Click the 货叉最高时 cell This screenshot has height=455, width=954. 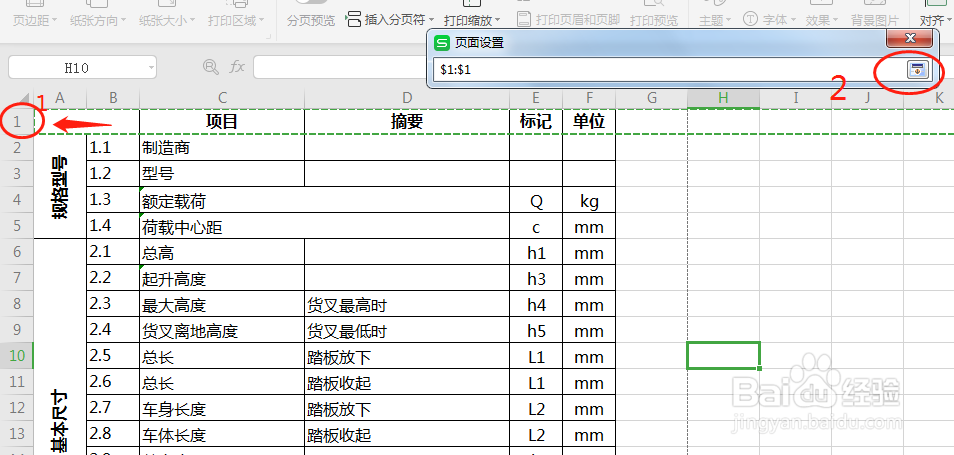tap(407, 304)
